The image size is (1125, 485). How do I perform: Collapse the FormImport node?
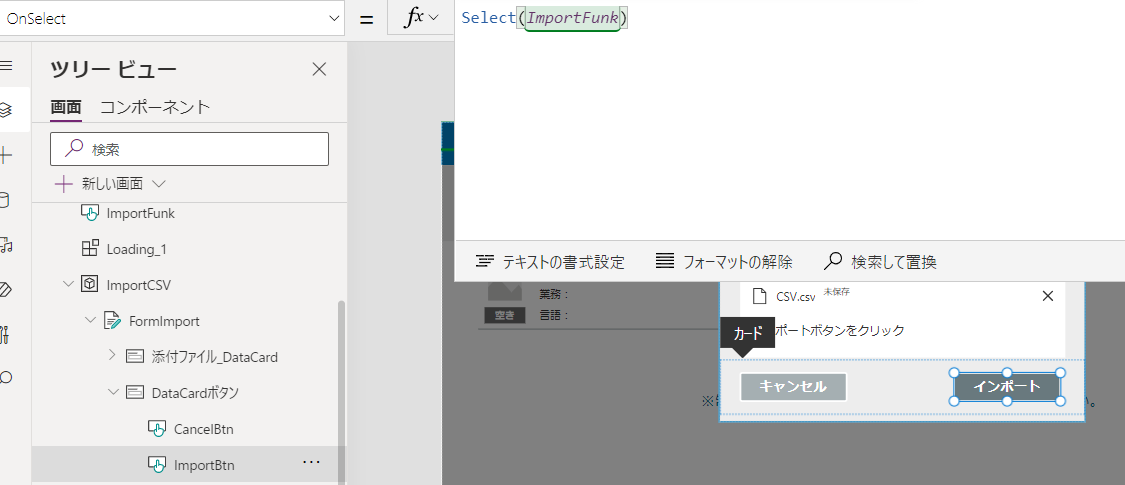(x=90, y=320)
